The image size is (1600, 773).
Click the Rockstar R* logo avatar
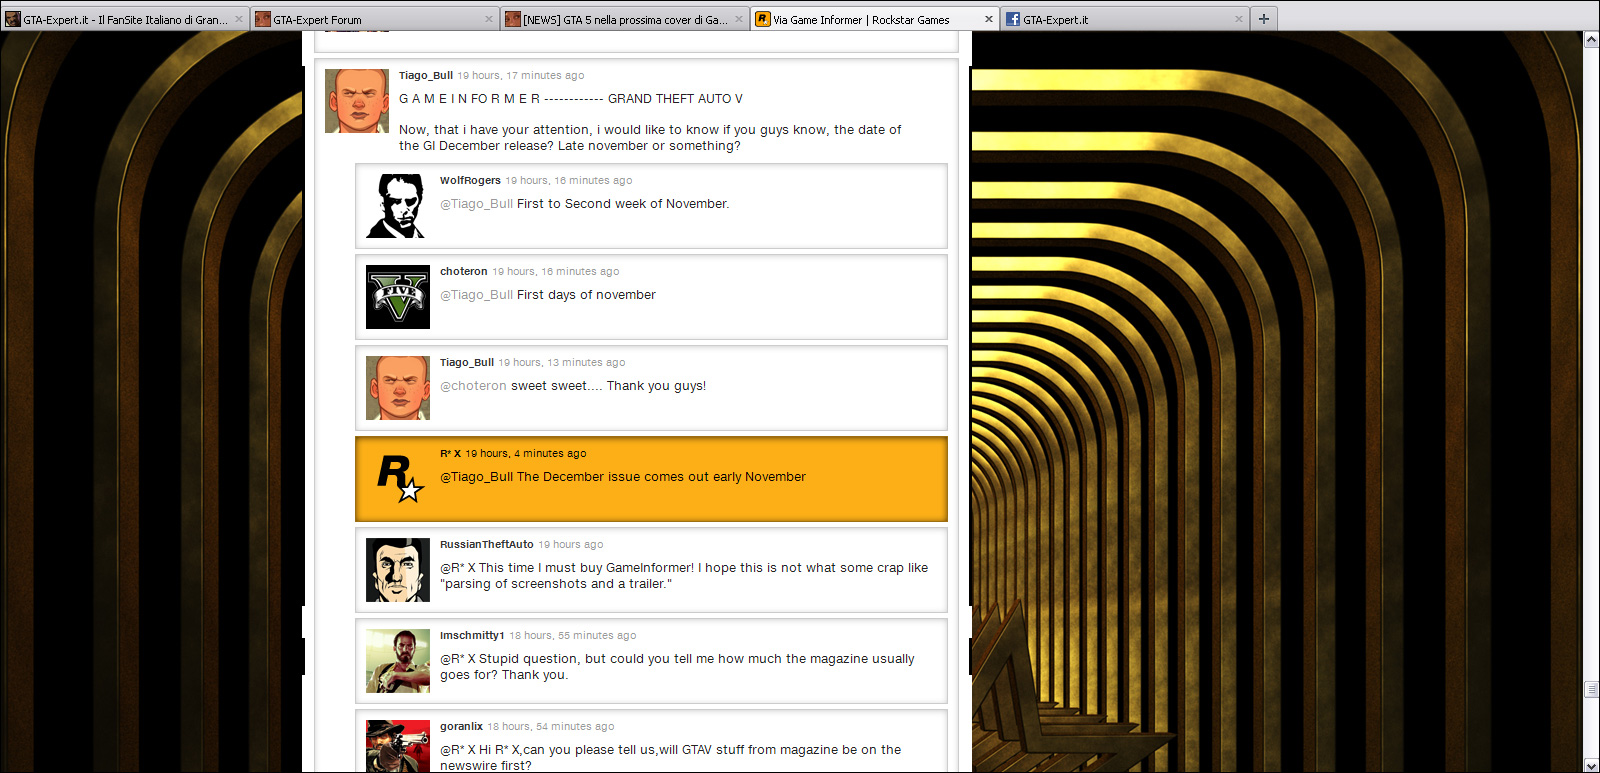[398, 479]
